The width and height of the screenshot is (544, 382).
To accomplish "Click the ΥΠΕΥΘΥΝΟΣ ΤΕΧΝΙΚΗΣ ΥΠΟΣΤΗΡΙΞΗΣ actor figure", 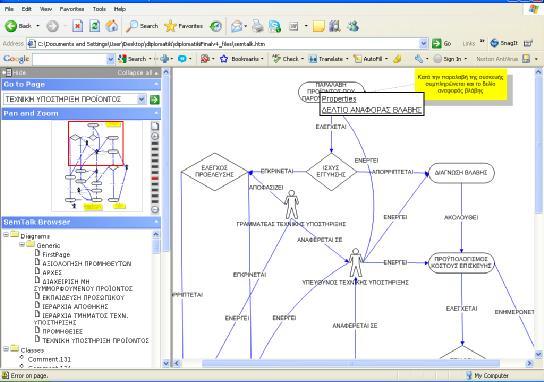I will click(x=356, y=262).
